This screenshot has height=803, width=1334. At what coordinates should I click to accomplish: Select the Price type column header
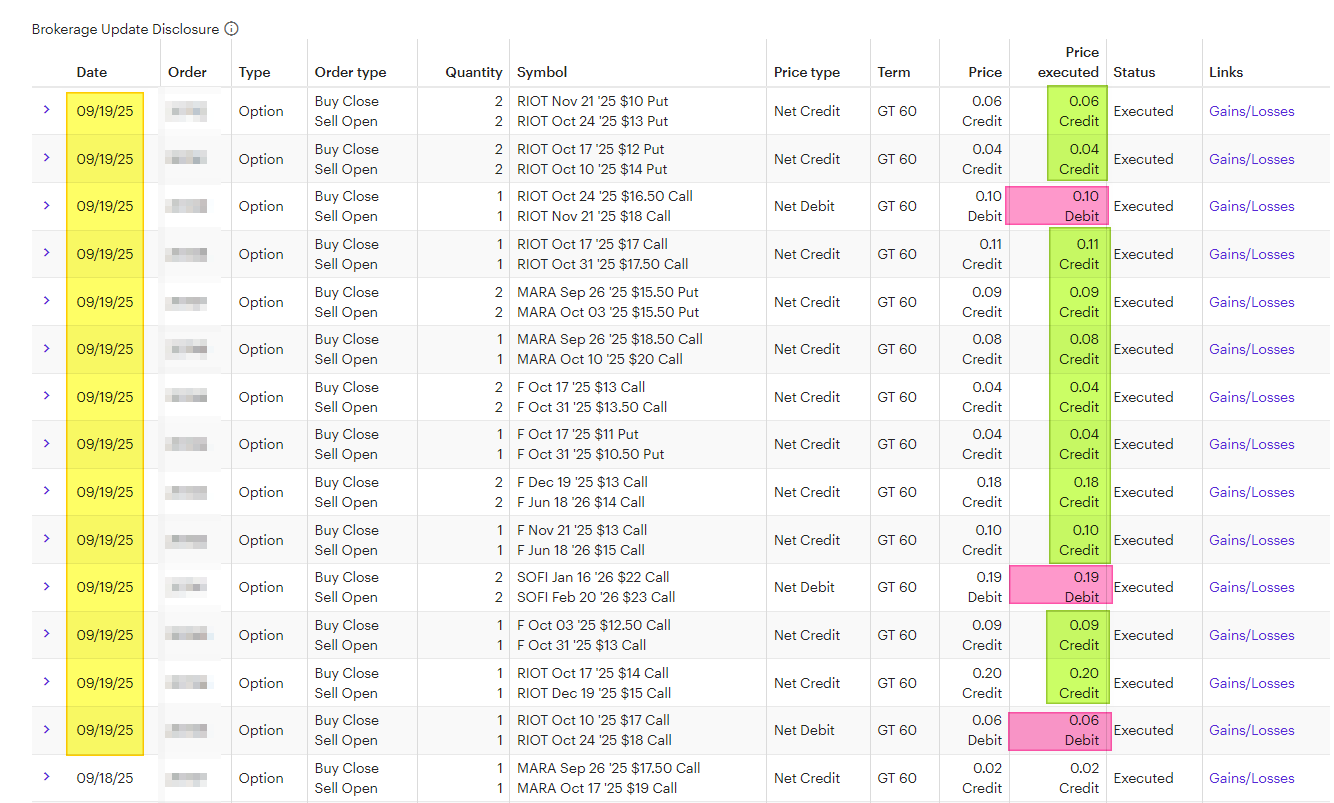[807, 72]
